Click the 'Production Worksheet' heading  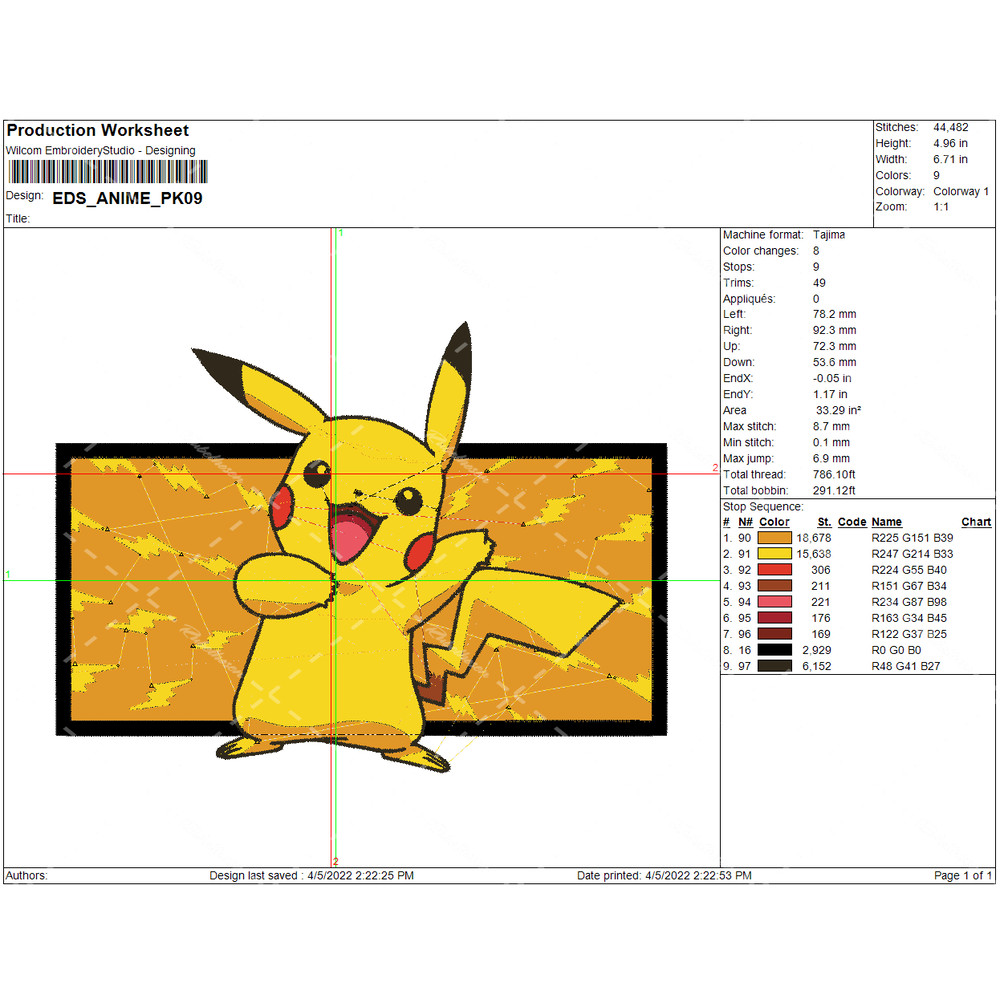point(97,130)
